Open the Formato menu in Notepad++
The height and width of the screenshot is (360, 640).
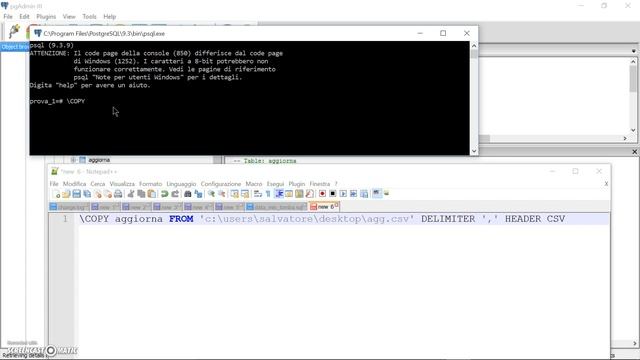click(x=150, y=184)
